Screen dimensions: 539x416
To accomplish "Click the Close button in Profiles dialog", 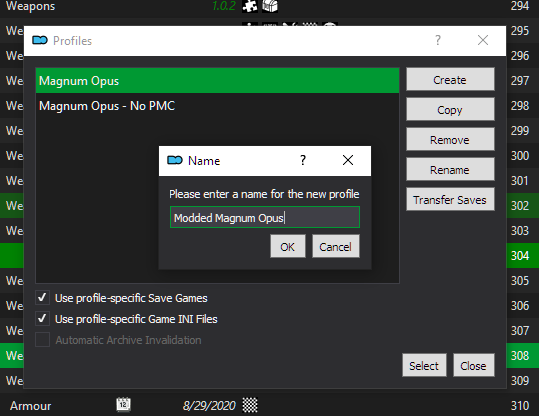I will coord(474,365).
